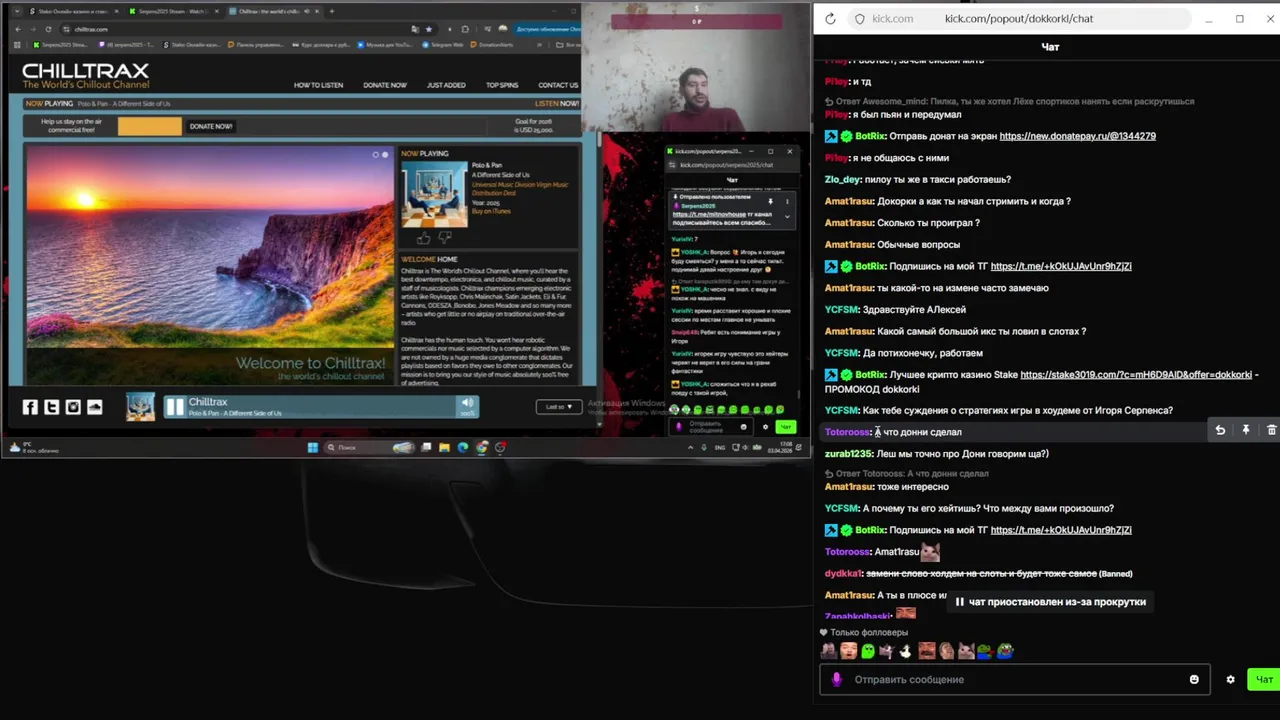The height and width of the screenshot is (720, 1280).
Task: Mute the Chilltrax player volume icon
Action: (x=466, y=402)
